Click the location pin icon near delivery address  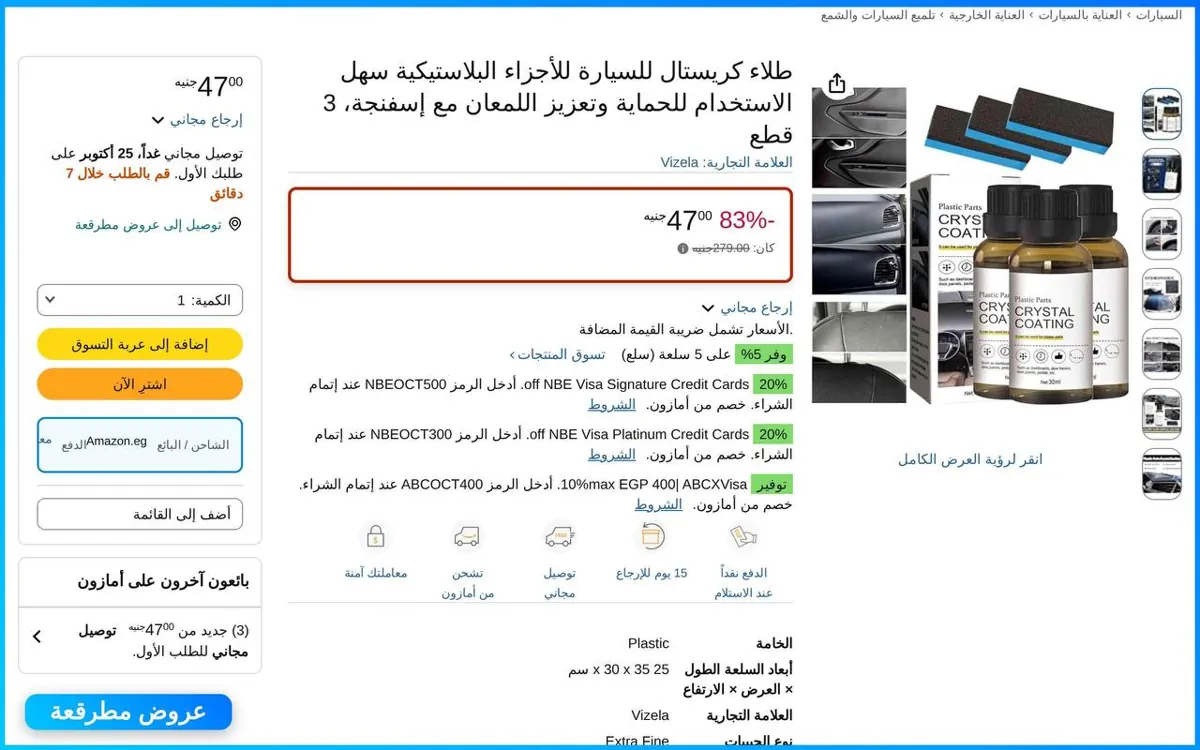[235, 224]
